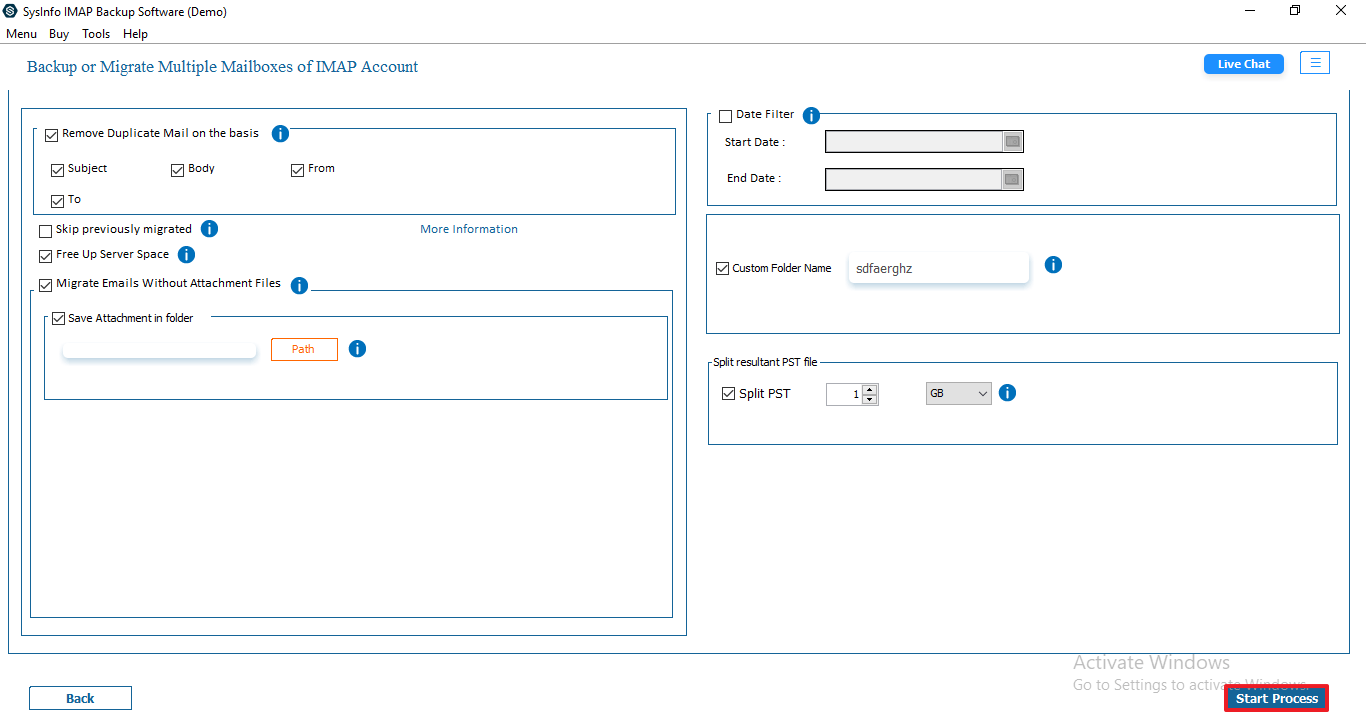Open the Tools menu
Viewport: 1366px width, 728px height.
[x=96, y=34]
